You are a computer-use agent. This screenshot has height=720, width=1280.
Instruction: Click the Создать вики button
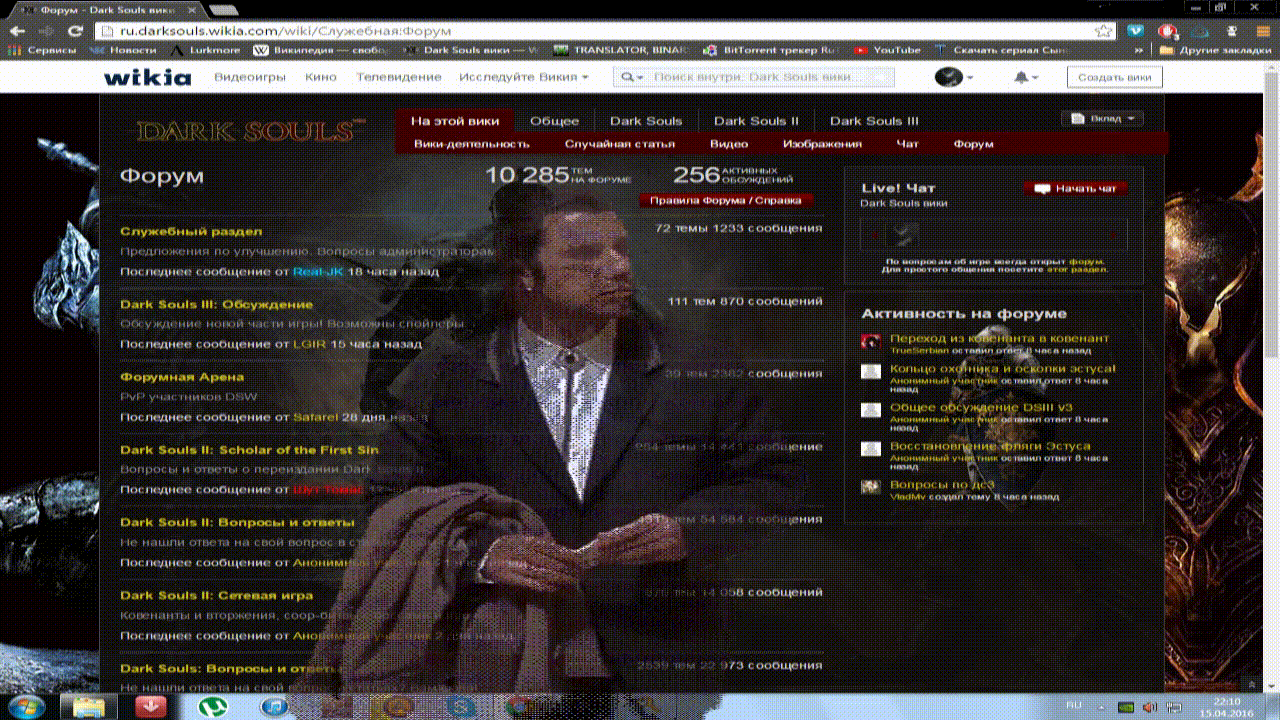[1115, 77]
